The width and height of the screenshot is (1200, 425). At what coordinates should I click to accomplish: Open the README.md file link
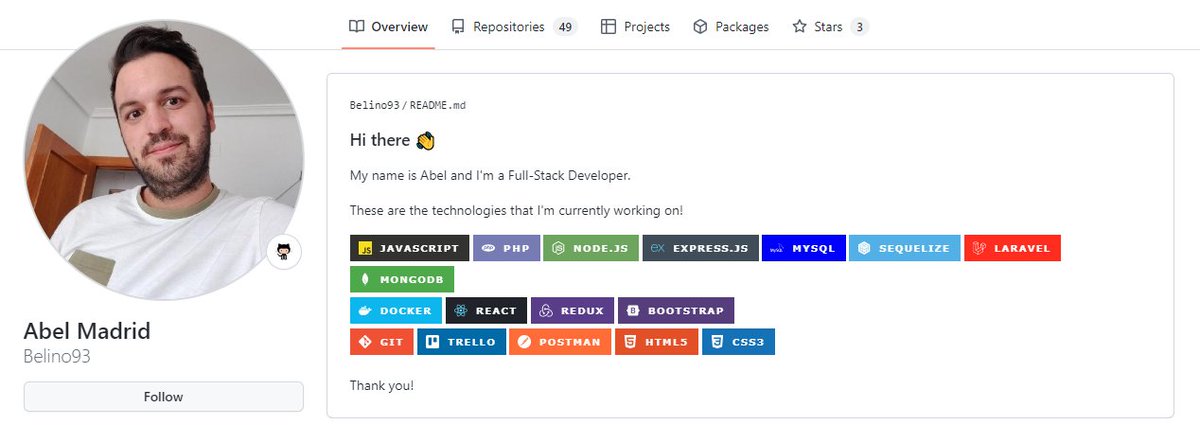tap(437, 104)
